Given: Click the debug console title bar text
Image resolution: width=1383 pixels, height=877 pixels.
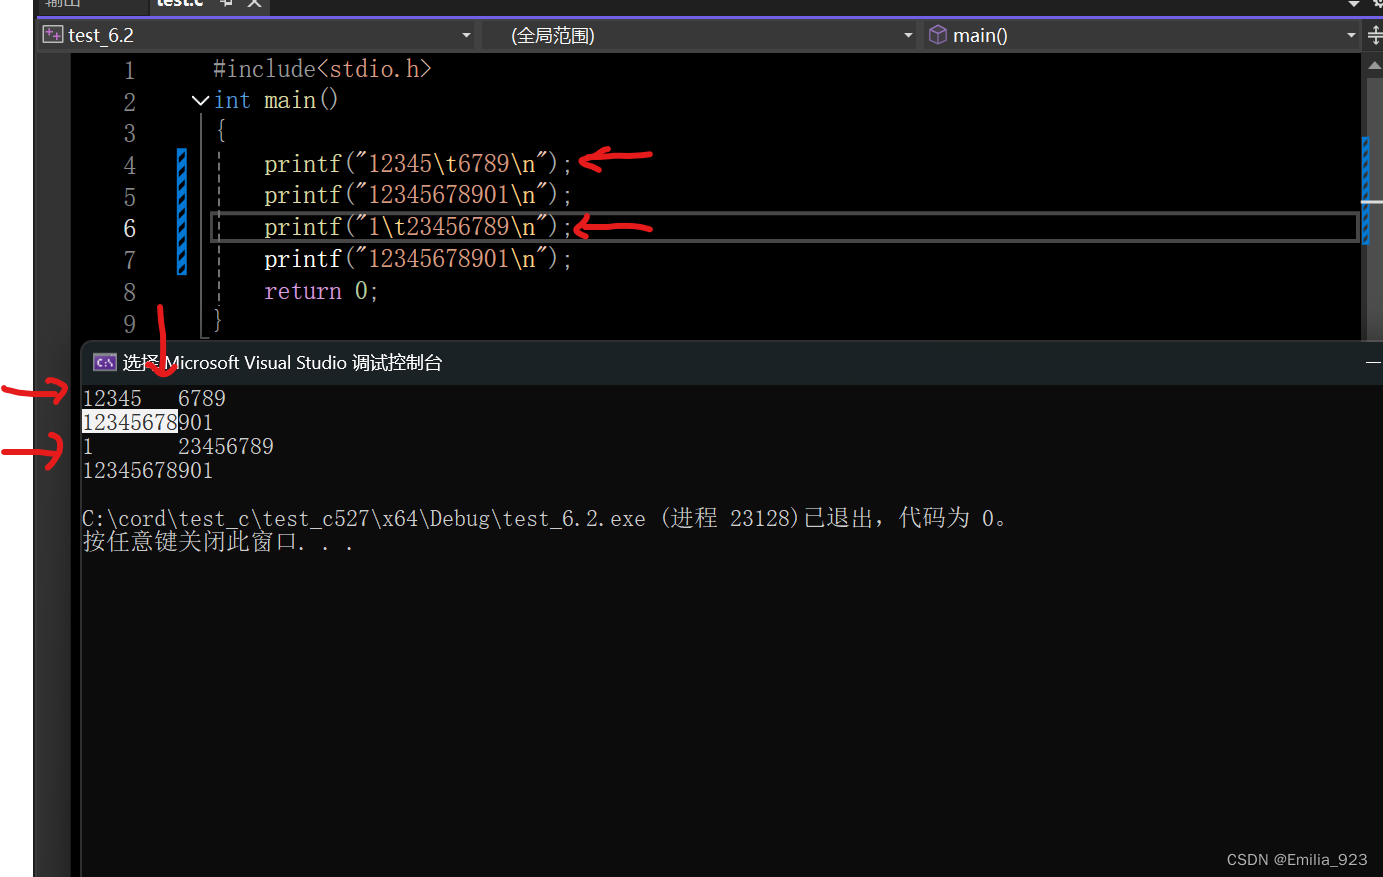Looking at the screenshot, I should (x=282, y=362).
